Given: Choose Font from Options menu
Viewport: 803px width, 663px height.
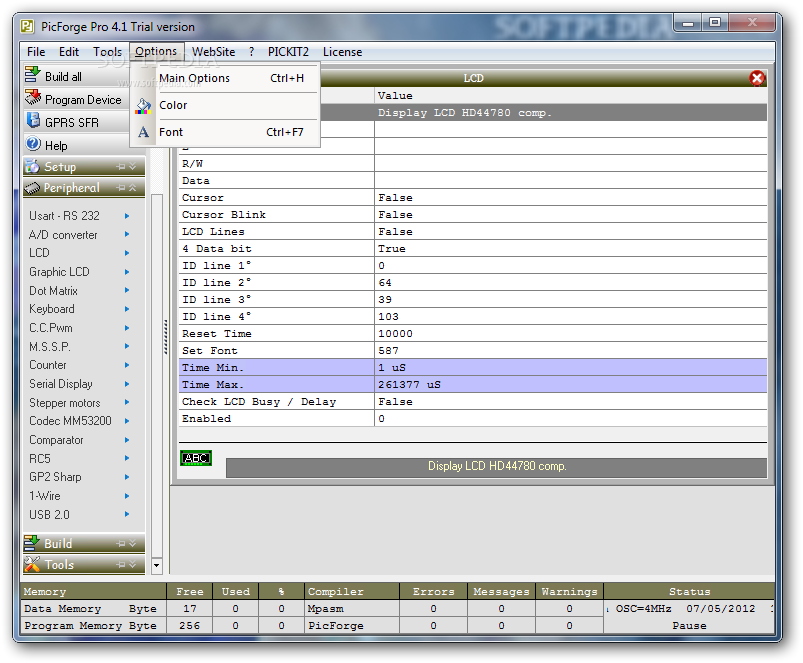Looking at the screenshot, I should coord(225,132).
